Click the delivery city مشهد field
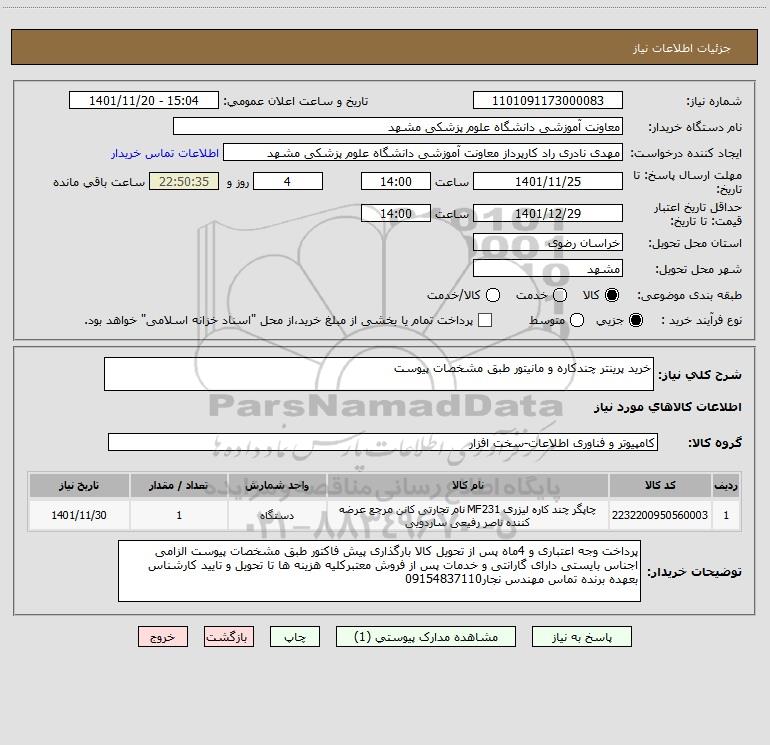Image resolution: width=770 pixels, height=745 pixels. click(x=548, y=268)
